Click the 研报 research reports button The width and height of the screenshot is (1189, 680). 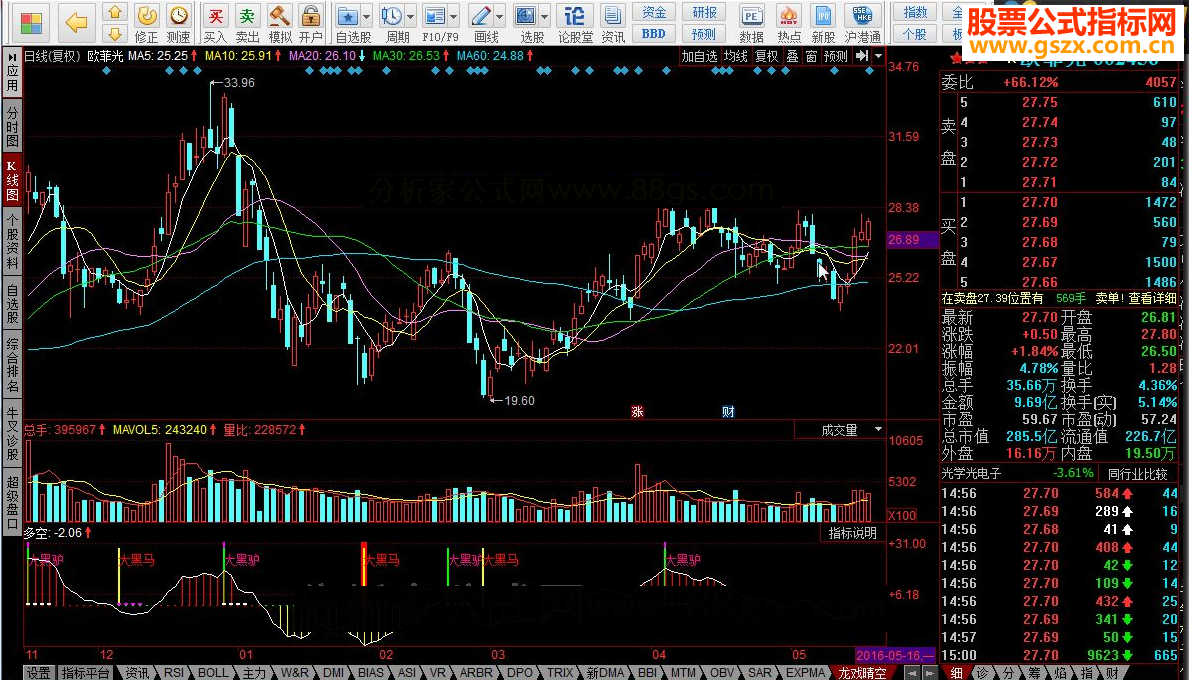704,12
